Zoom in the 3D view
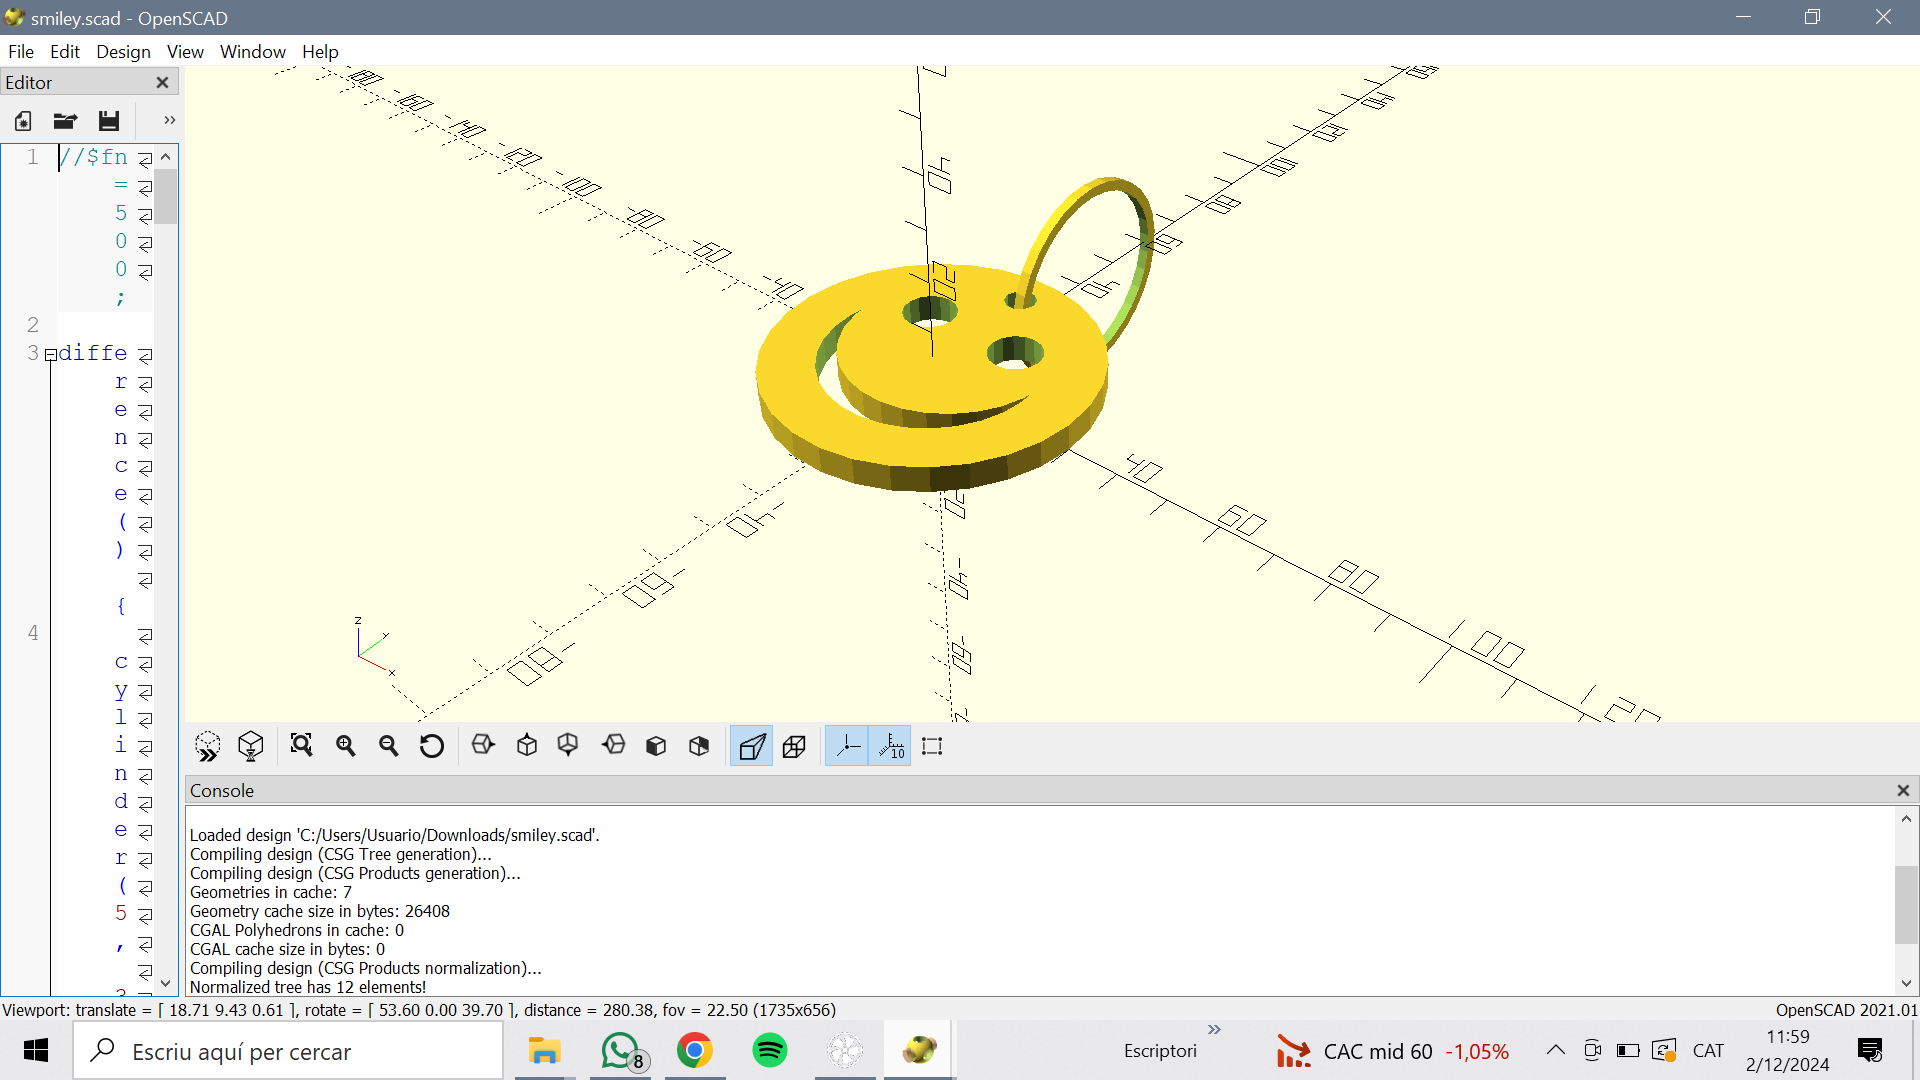 click(346, 746)
